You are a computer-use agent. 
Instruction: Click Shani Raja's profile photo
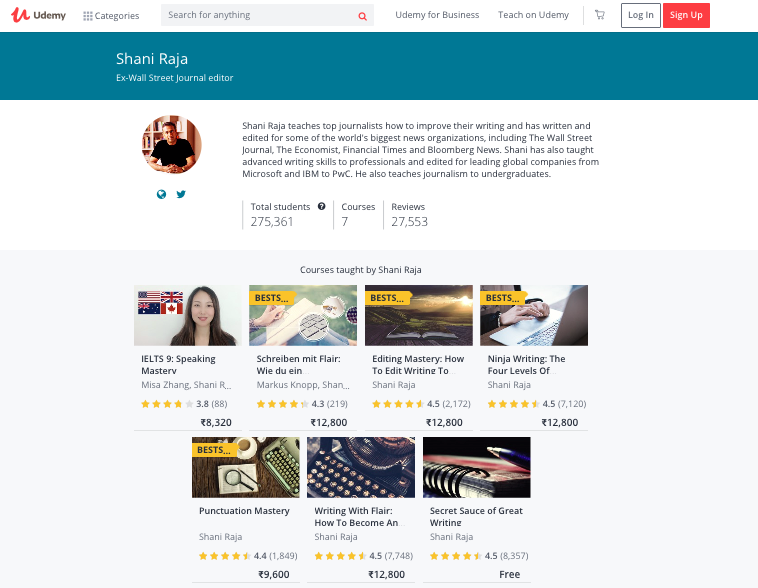[172, 145]
